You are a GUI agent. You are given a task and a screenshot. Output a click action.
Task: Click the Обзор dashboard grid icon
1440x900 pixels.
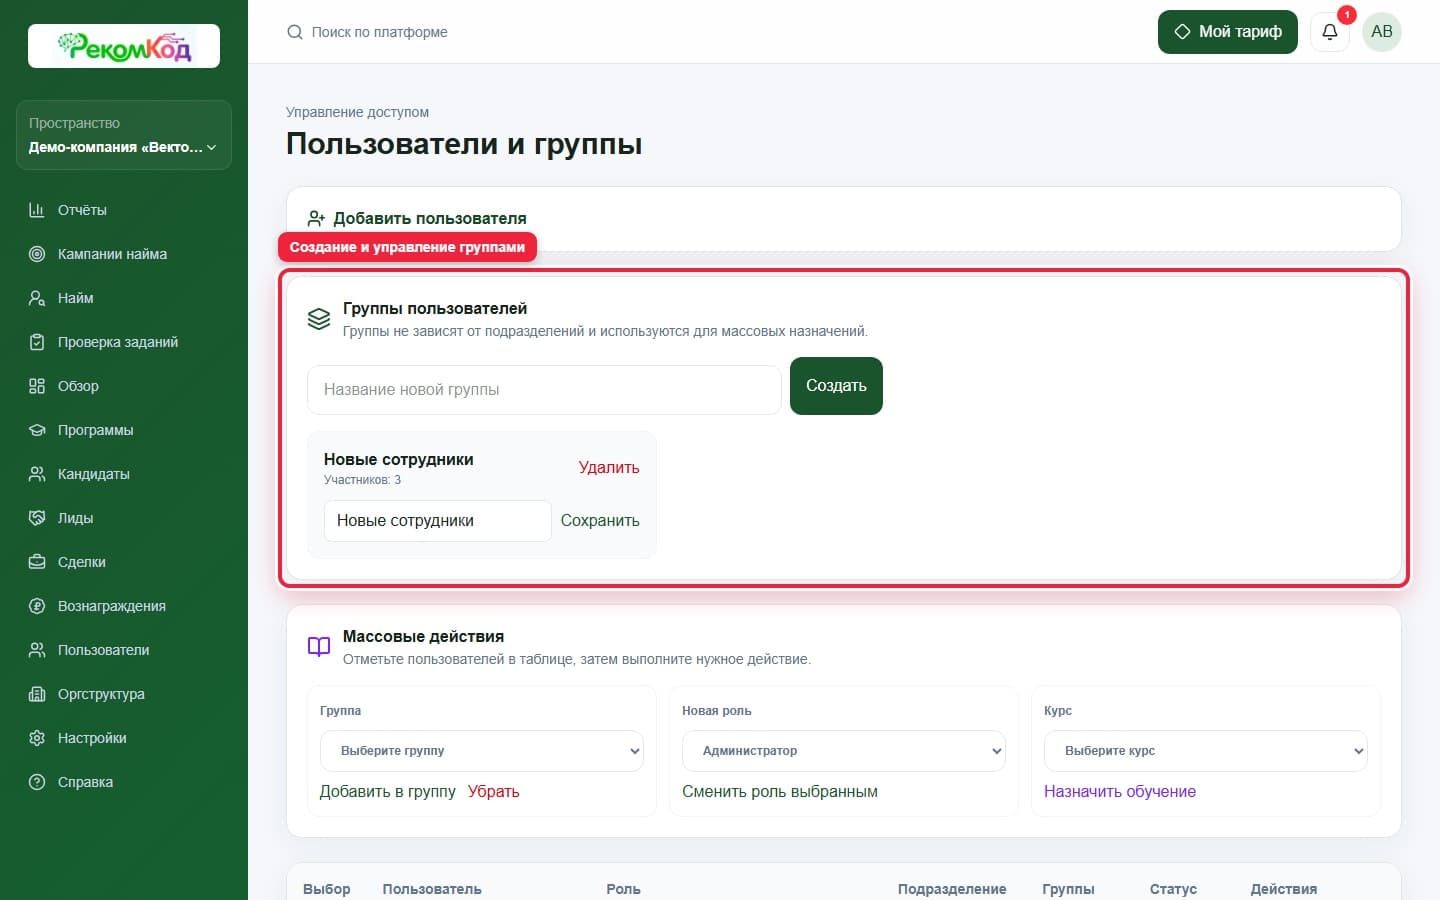coord(37,386)
